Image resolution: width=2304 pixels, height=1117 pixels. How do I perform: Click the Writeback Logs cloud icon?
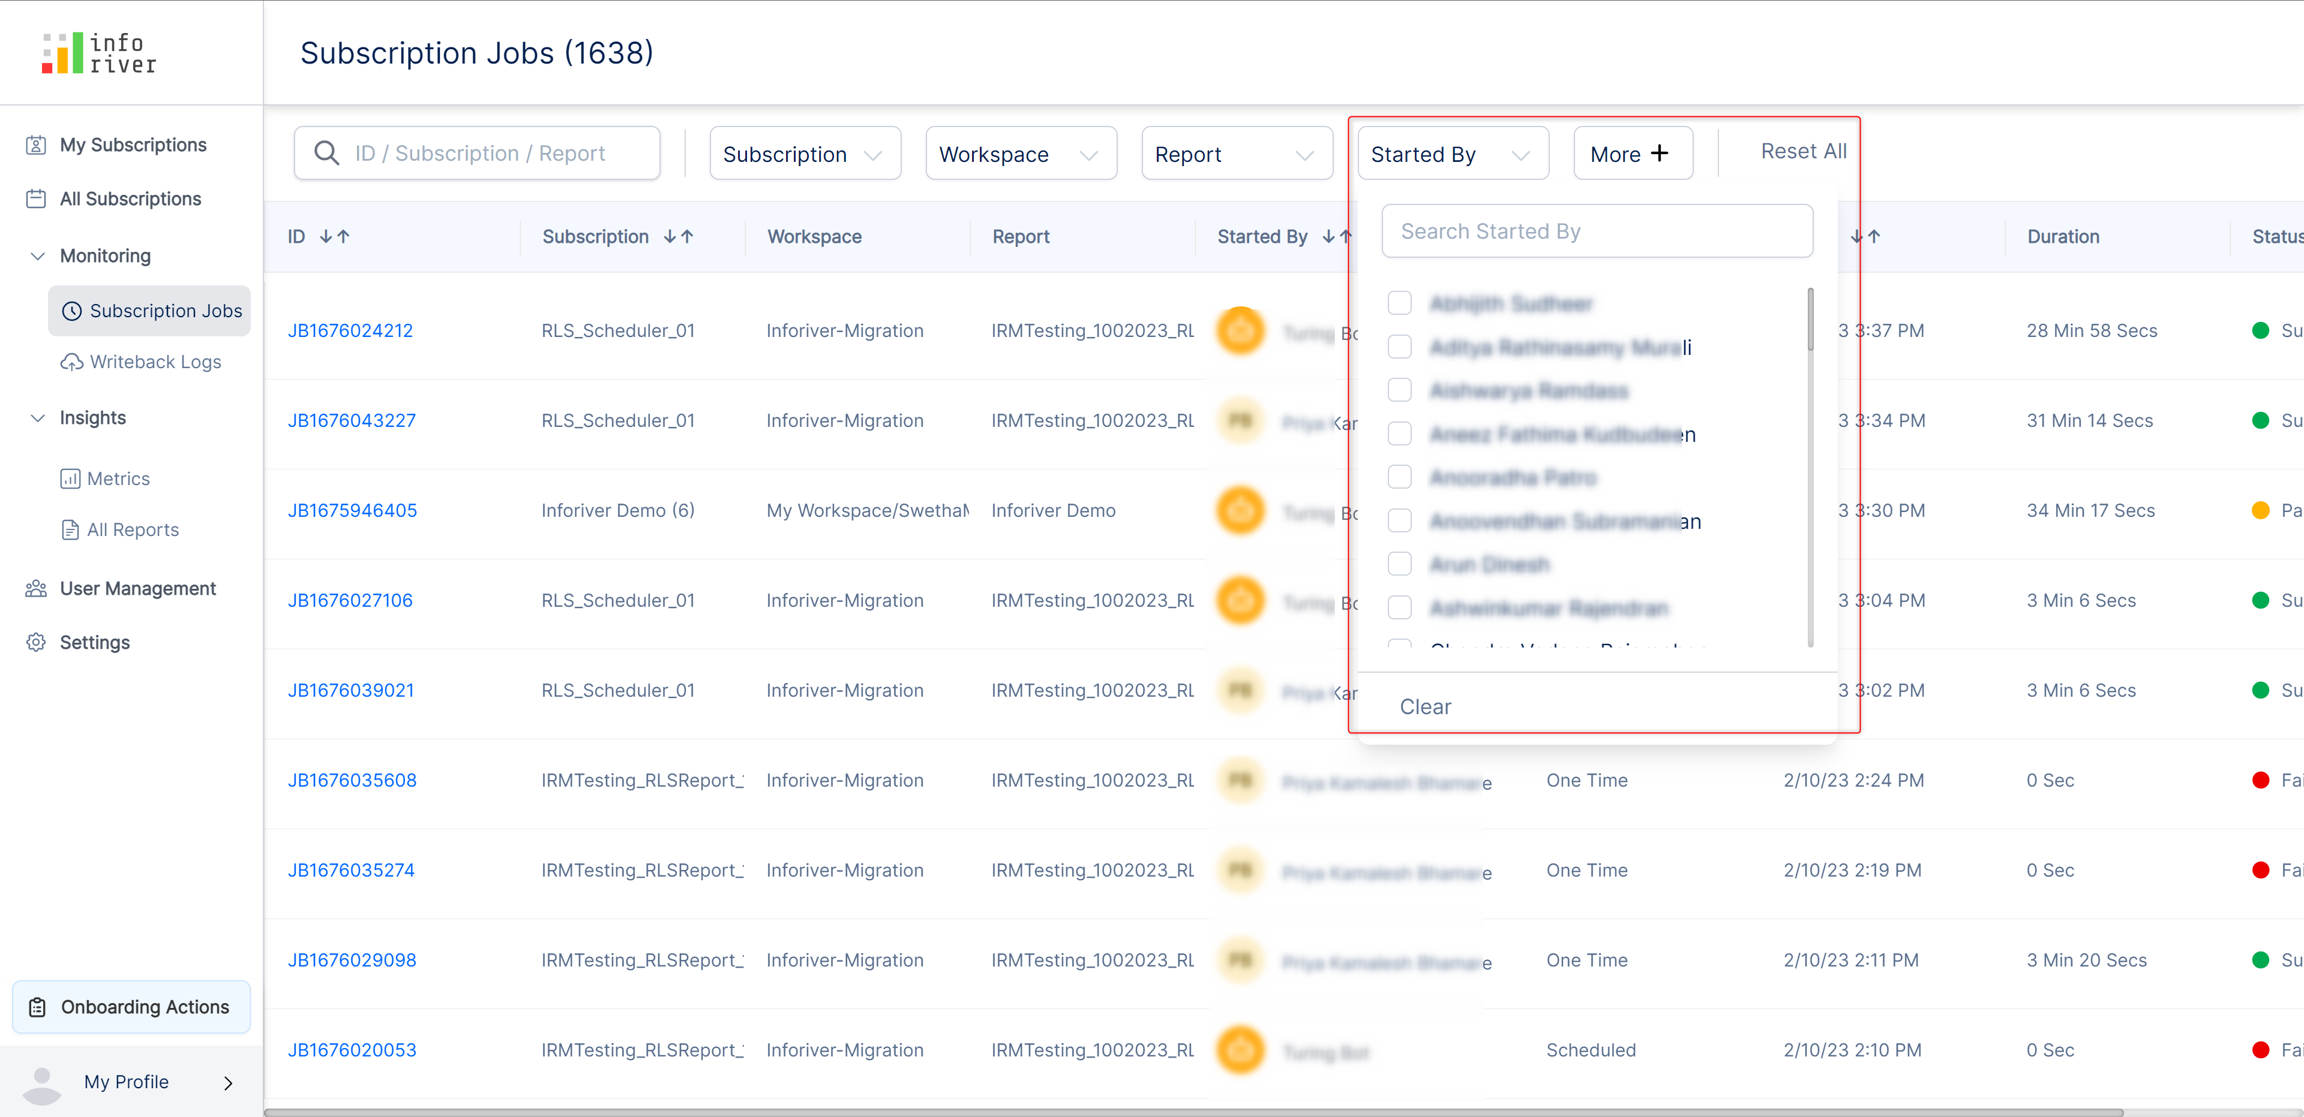click(x=71, y=362)
